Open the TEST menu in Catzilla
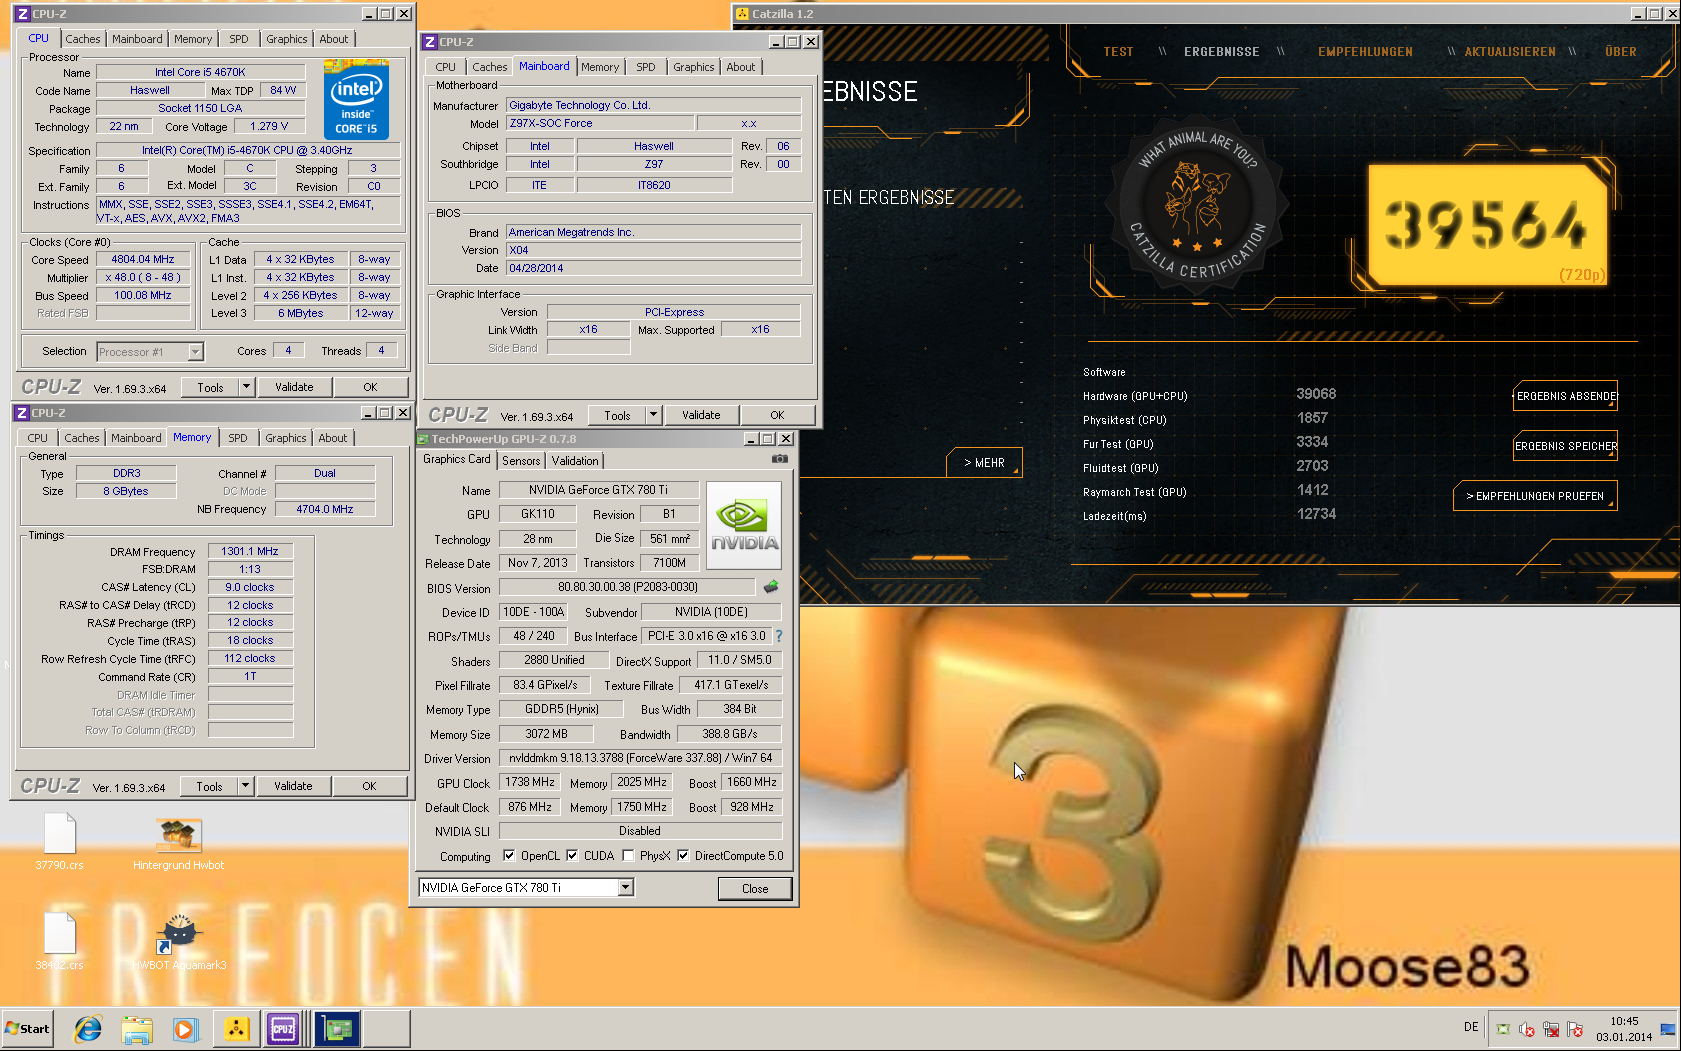The image size is (1681, 1051). (1118, 52)
